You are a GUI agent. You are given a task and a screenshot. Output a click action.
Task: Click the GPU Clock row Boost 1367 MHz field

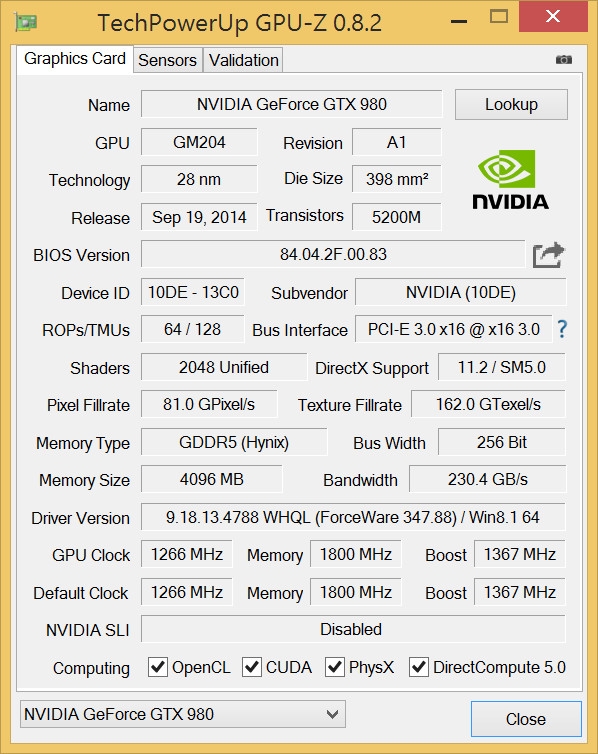click(x=520, y=554)
